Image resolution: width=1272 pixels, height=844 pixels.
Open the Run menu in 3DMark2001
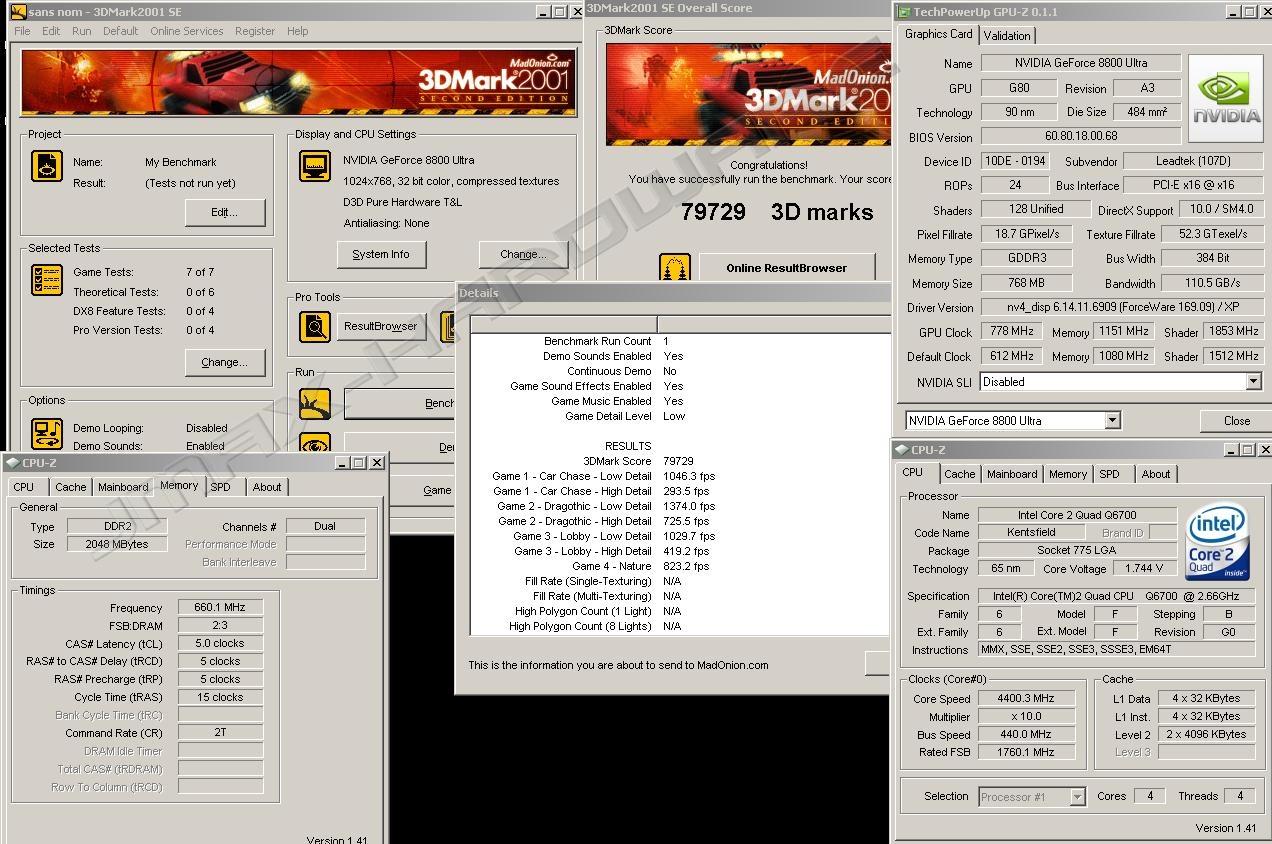tap(82, 31)
